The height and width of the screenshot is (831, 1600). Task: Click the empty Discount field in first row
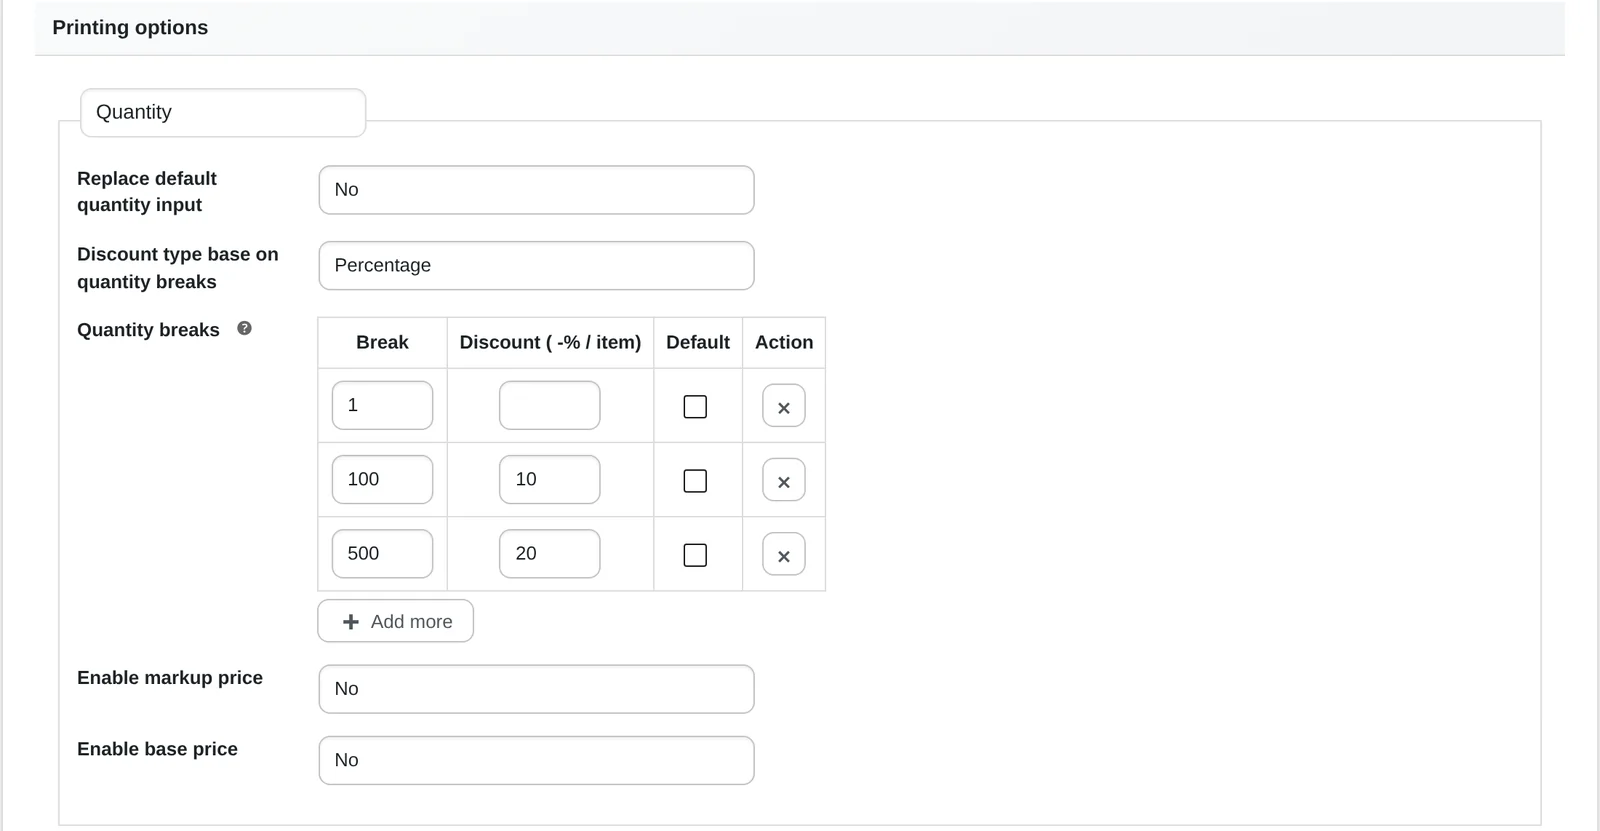click(550, 405)
